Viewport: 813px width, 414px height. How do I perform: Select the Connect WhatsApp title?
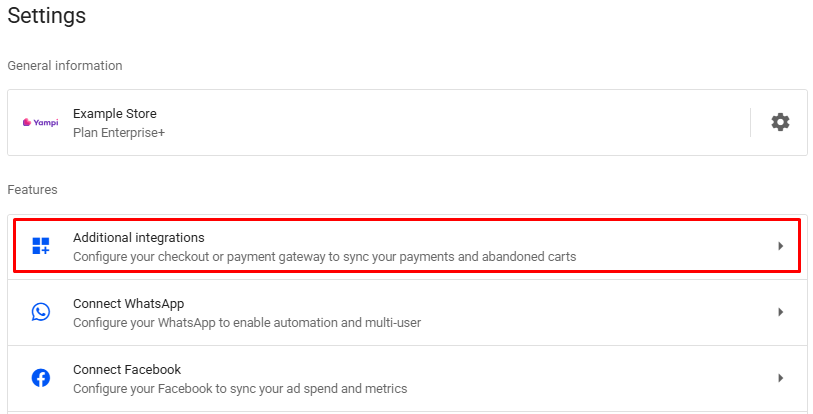[128, 304]
